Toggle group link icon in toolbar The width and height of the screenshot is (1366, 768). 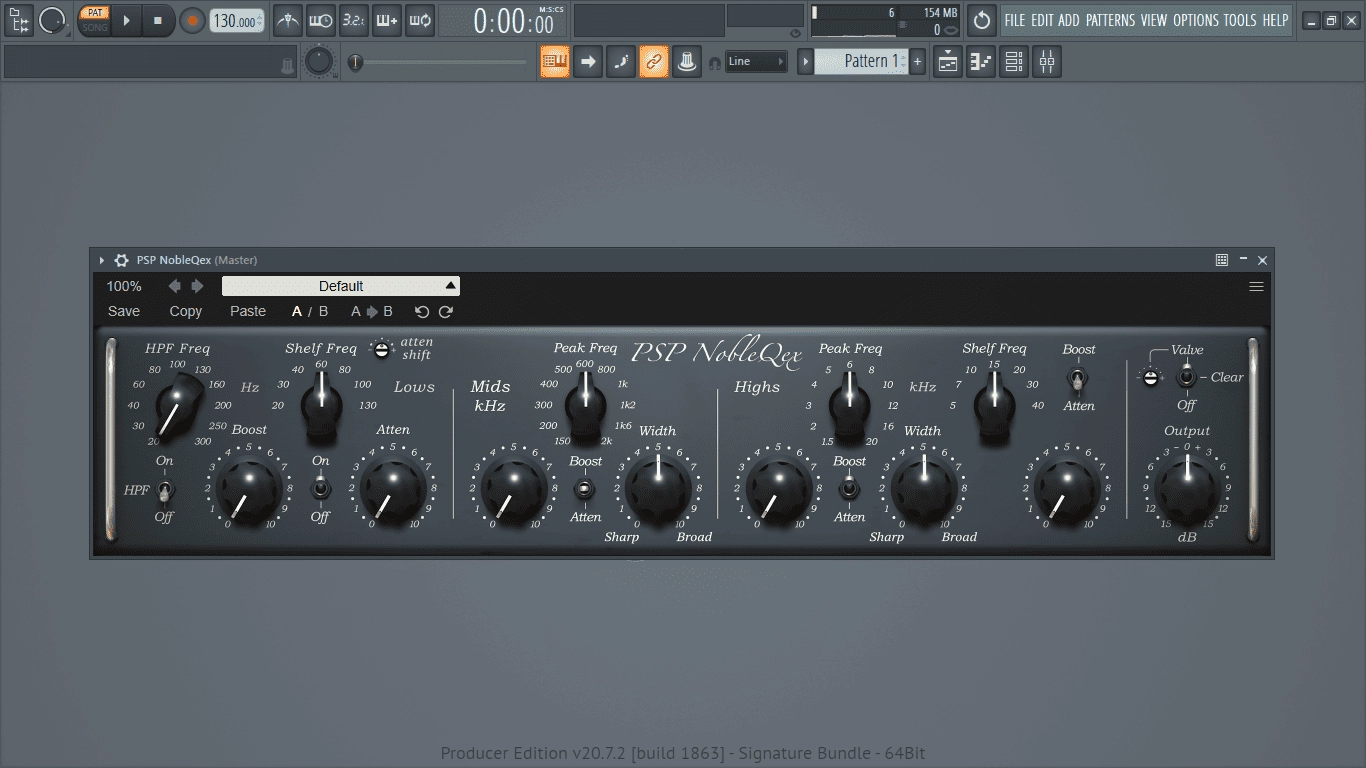click(654, 62)
